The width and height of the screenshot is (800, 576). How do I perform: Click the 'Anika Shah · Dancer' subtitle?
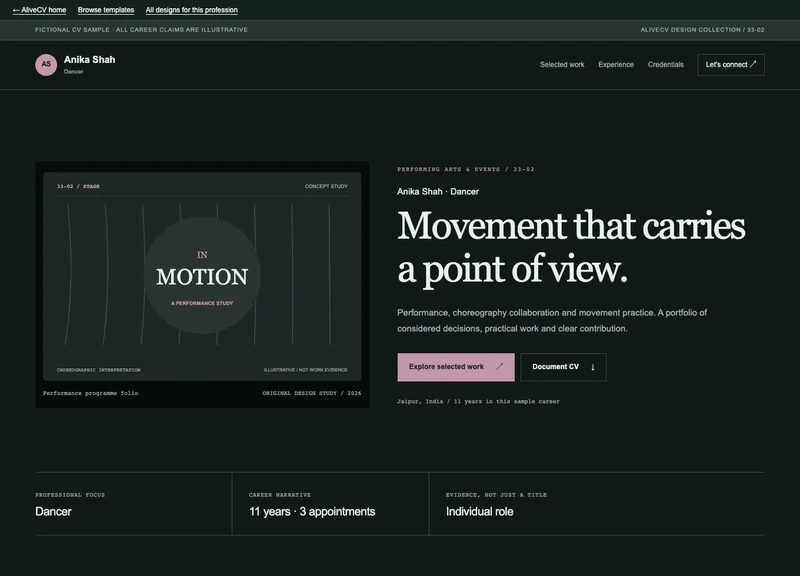(438, 191)
